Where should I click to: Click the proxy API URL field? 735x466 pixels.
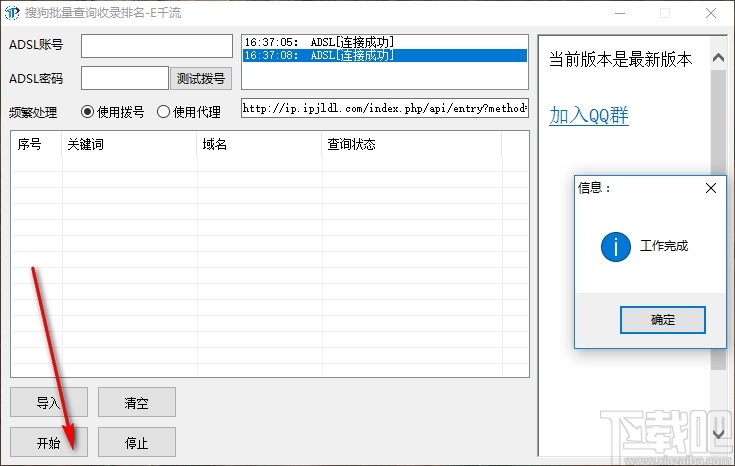tap(385, 108)
